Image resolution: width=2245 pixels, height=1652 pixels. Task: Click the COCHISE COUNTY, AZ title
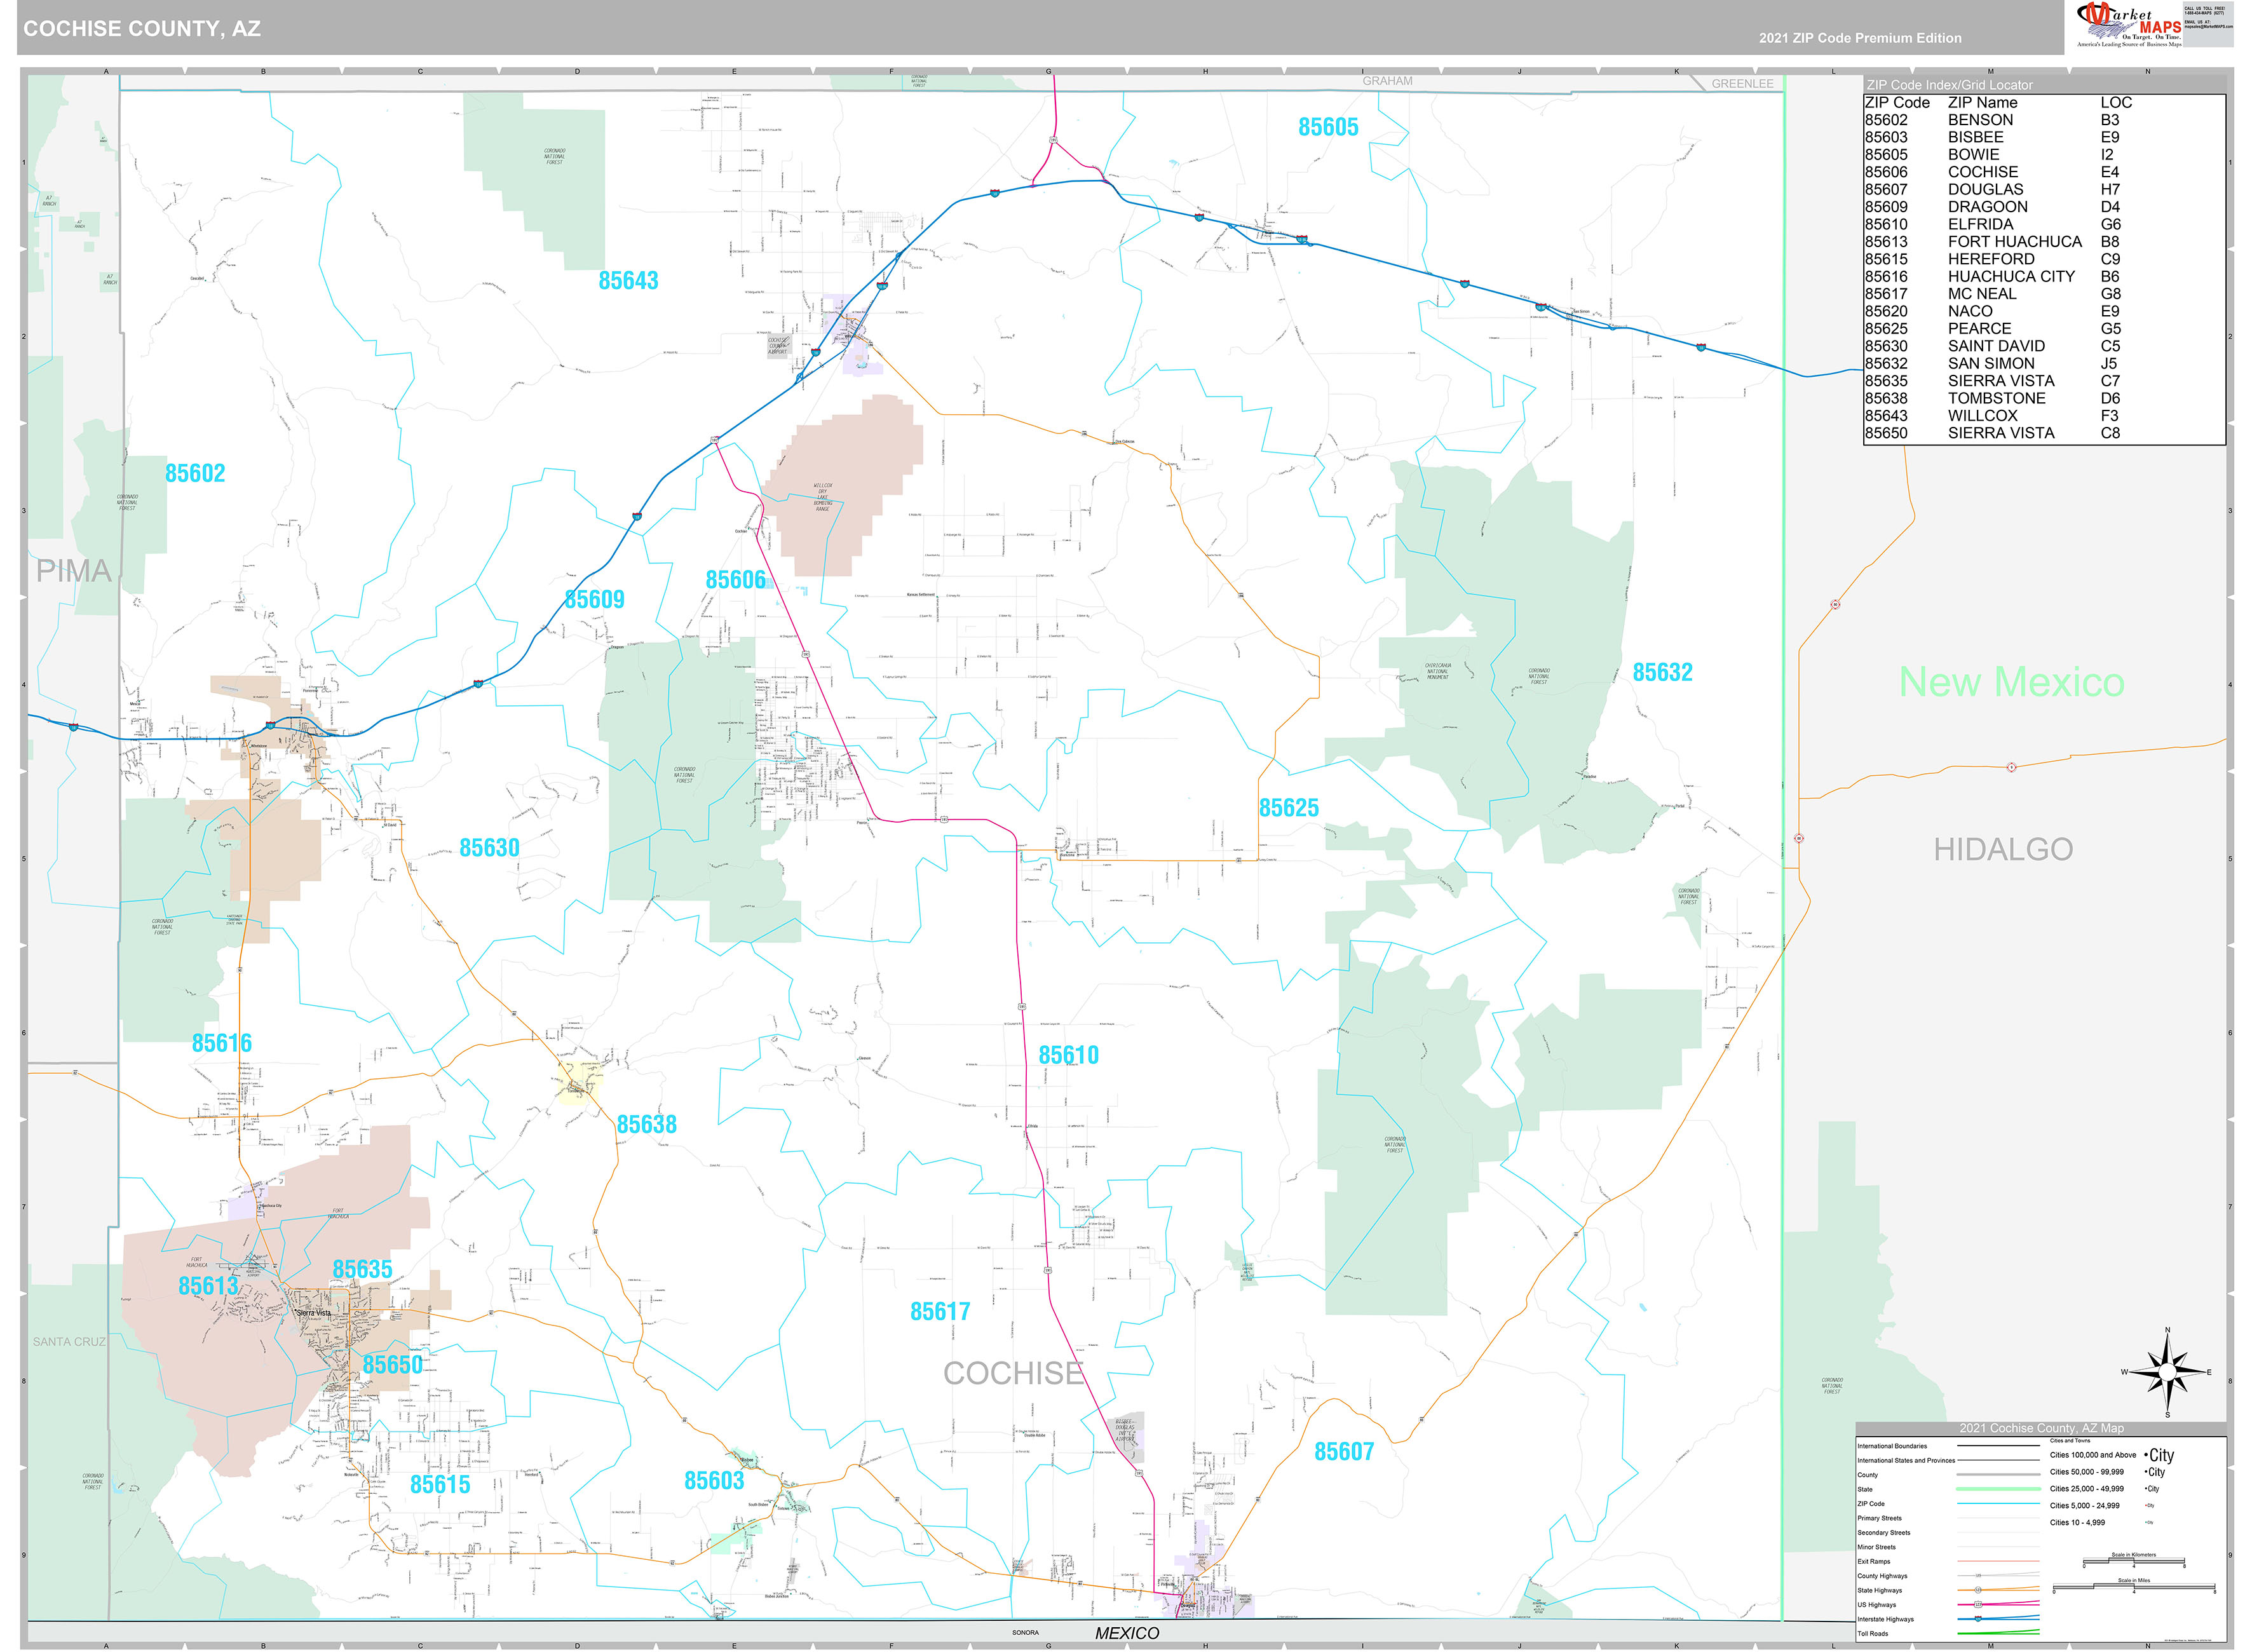click(142, 29)
